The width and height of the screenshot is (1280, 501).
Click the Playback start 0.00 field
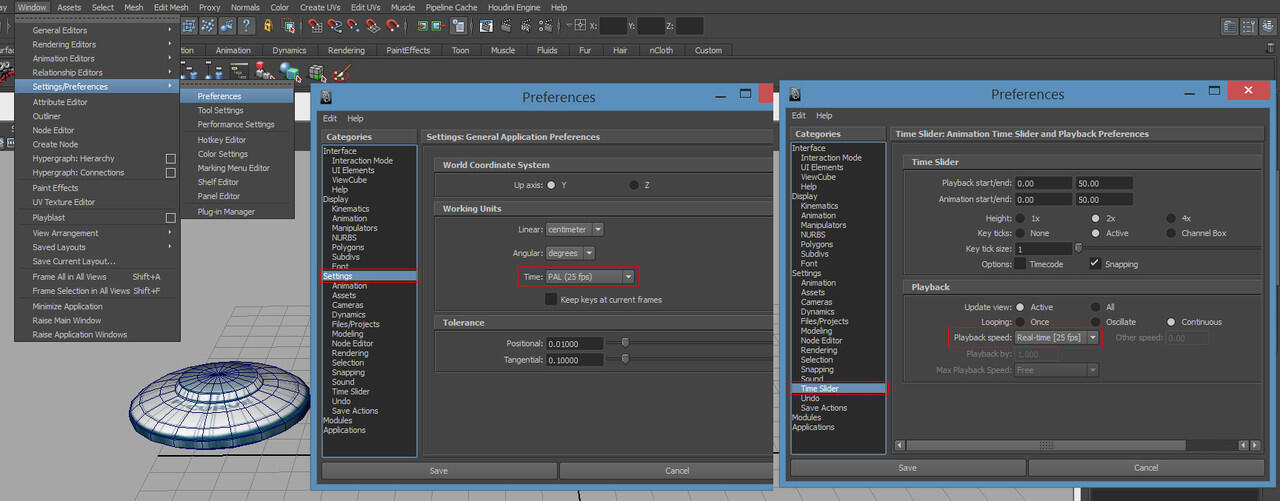(1043, 183)
